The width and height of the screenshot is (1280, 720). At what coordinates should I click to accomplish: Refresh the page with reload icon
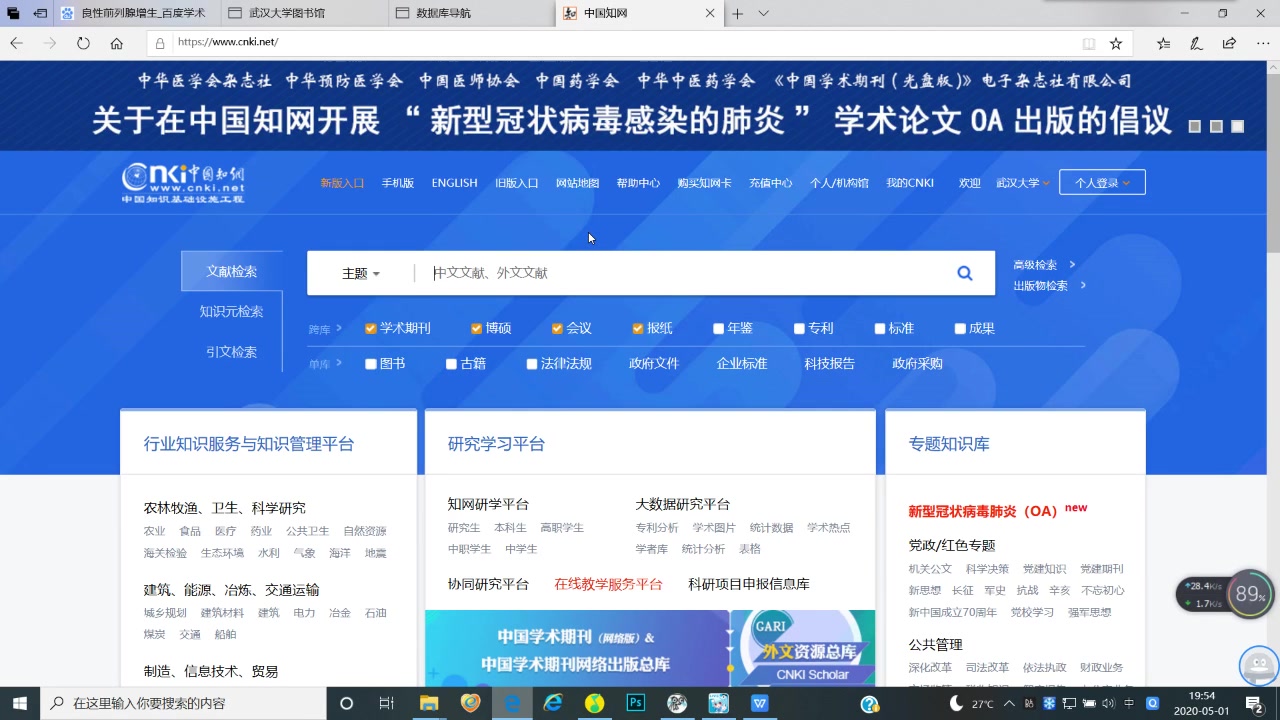83,43
